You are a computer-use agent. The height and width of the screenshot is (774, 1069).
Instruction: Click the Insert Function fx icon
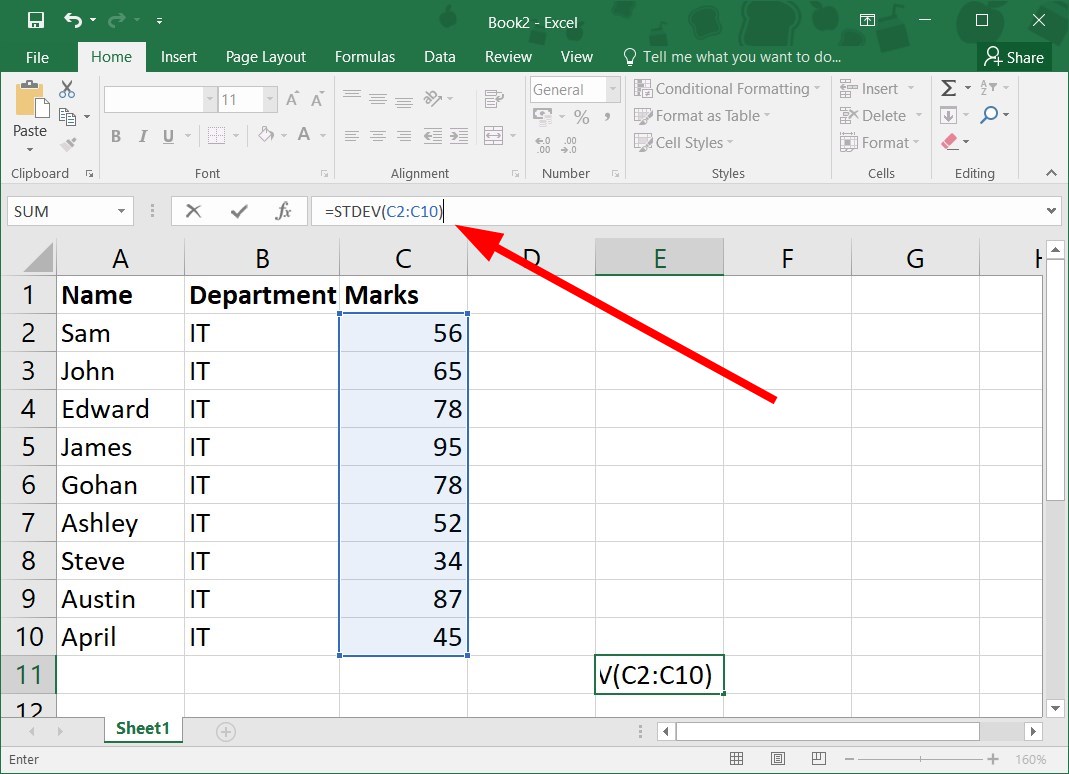pos(283,211)
